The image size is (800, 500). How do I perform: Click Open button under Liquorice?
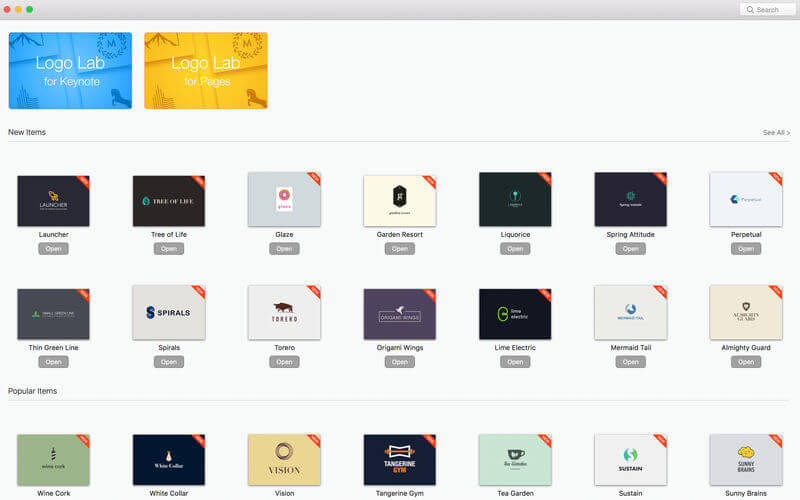coord(515,249)
